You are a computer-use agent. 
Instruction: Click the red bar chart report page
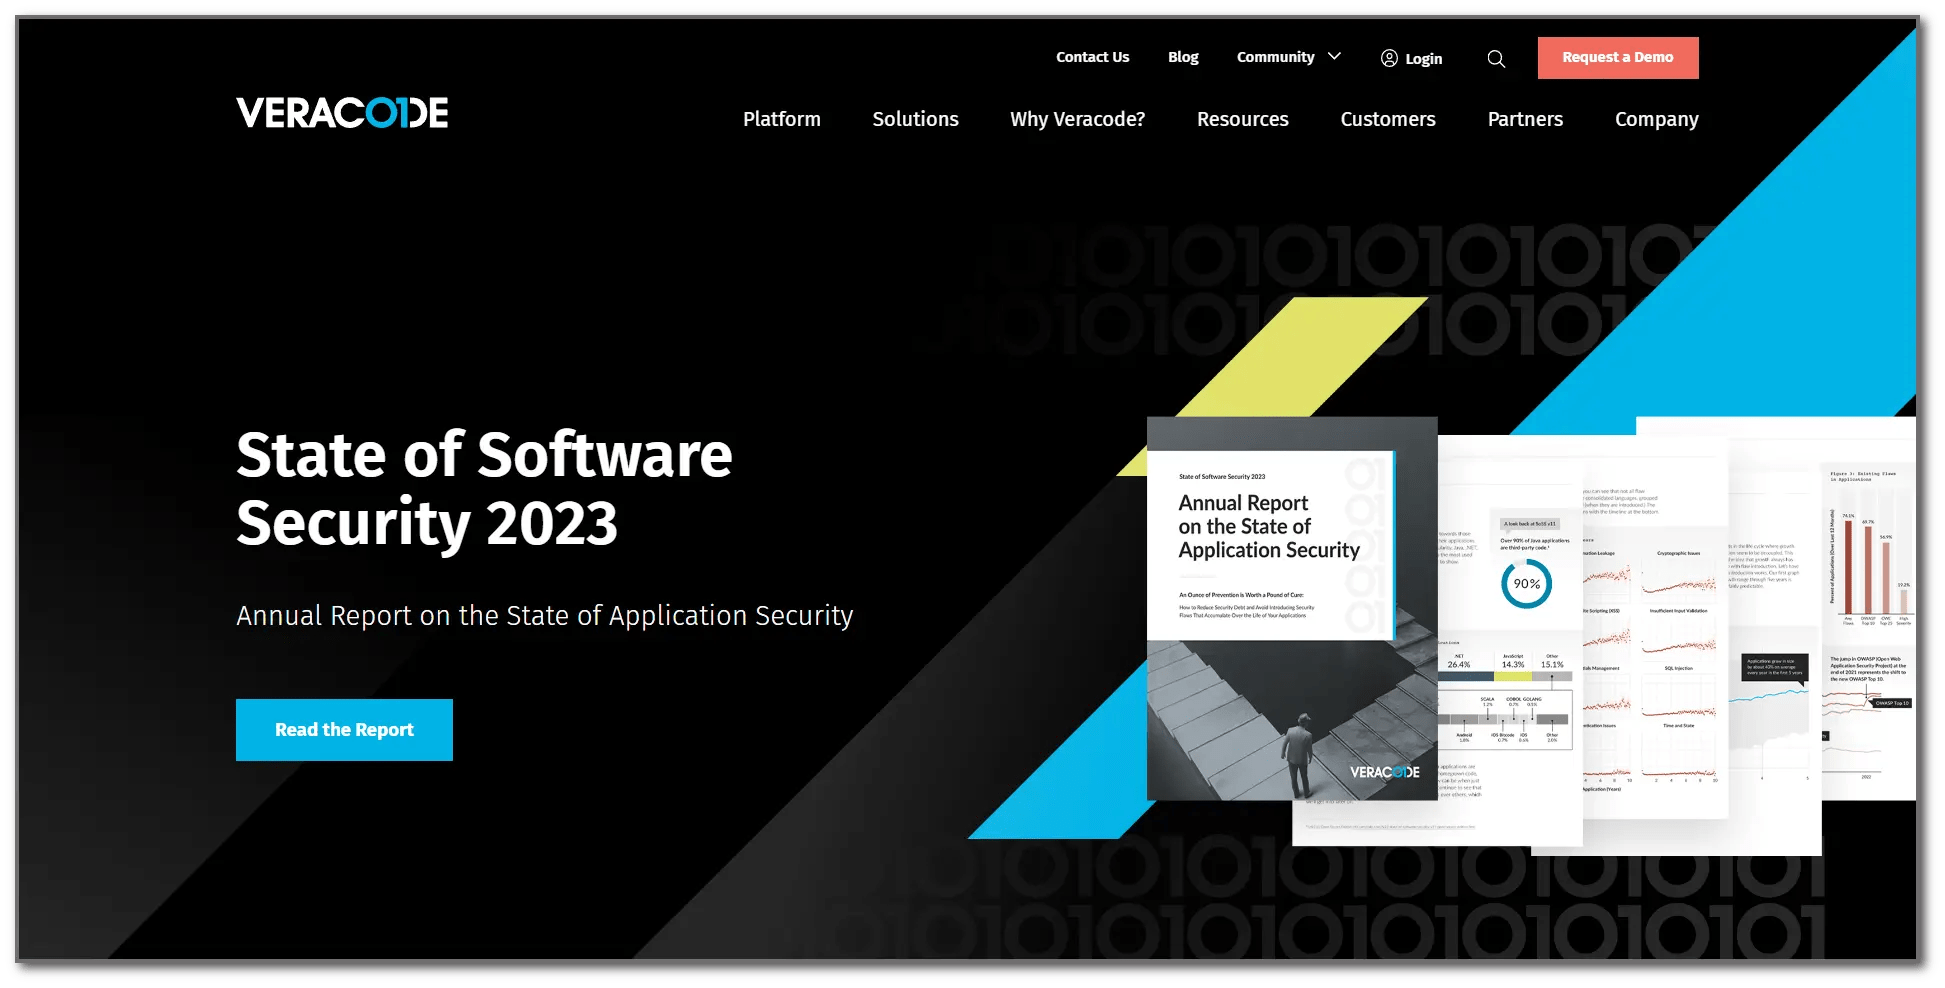[1870, 563]
